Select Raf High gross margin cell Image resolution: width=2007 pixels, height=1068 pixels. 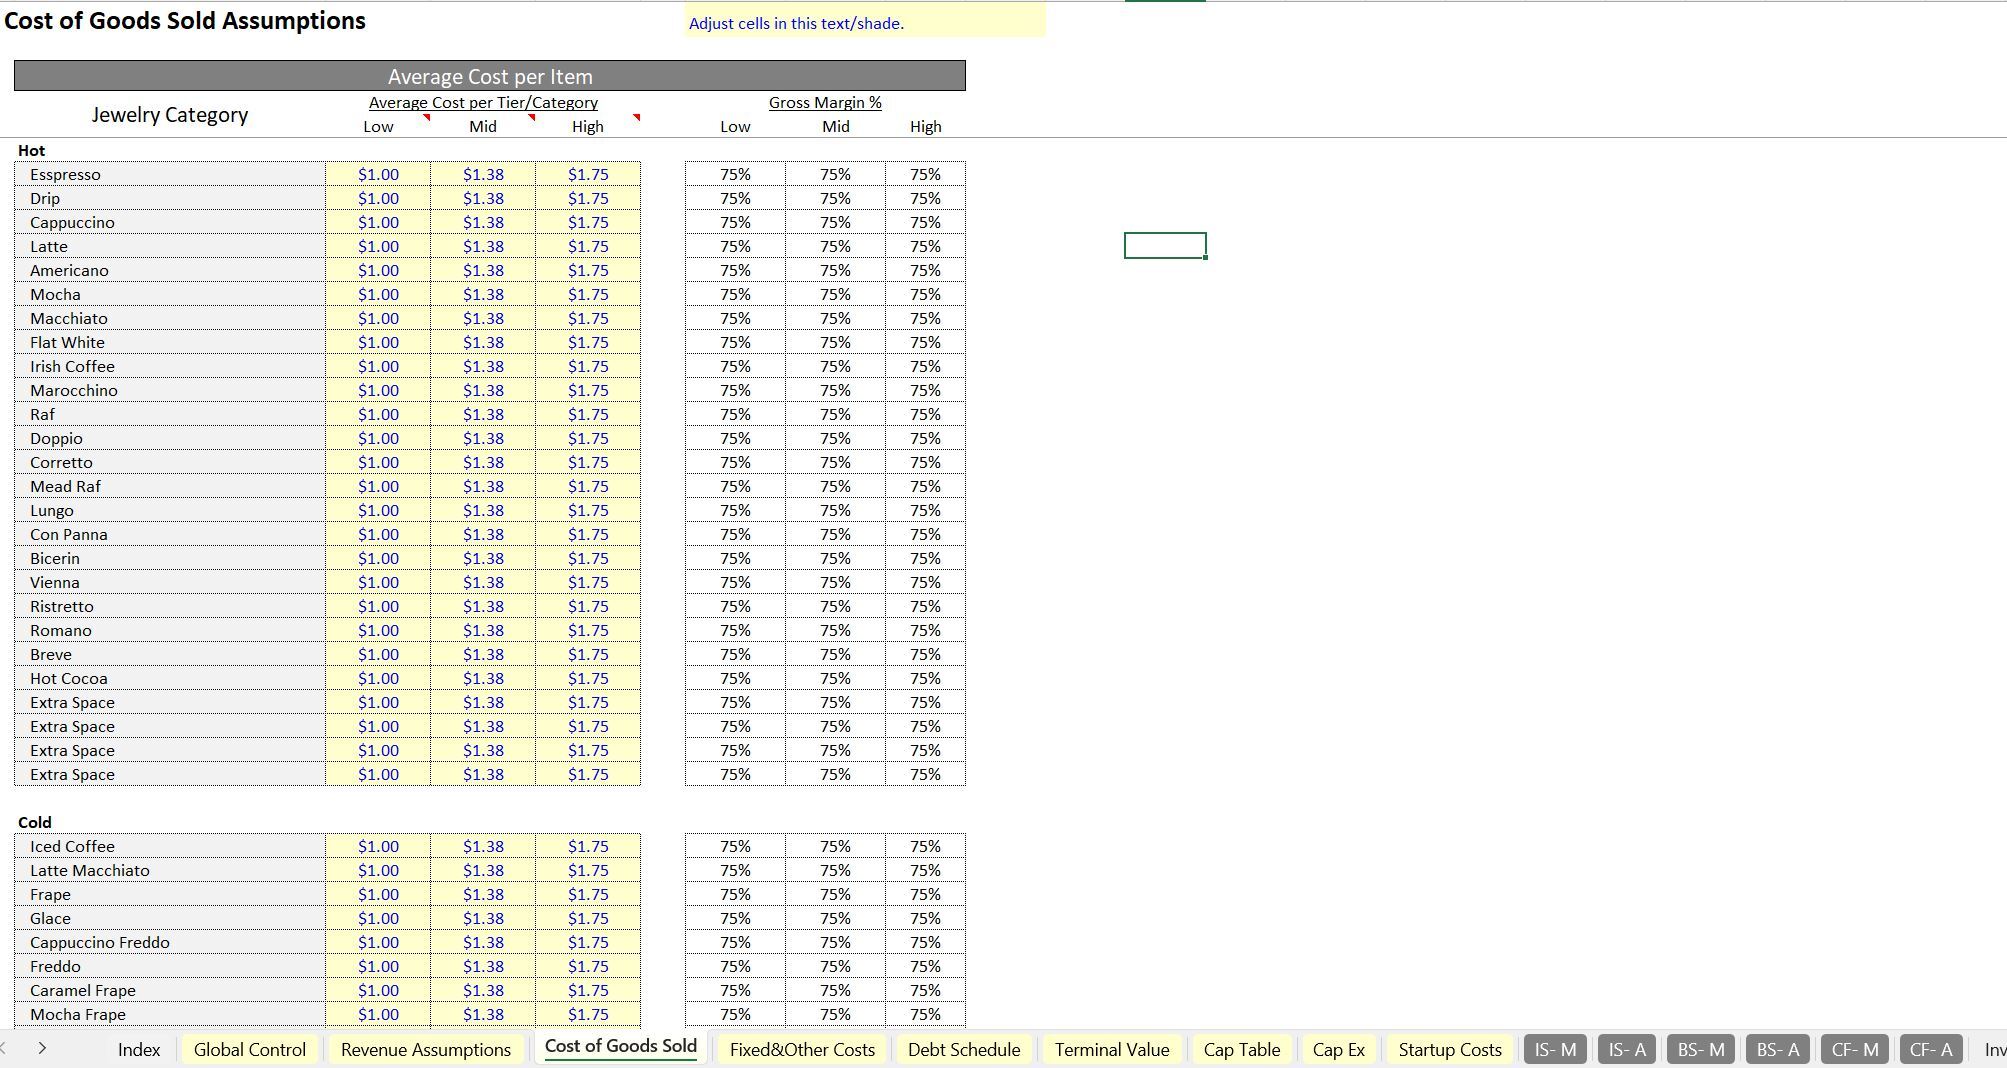(x=925, y=414)
